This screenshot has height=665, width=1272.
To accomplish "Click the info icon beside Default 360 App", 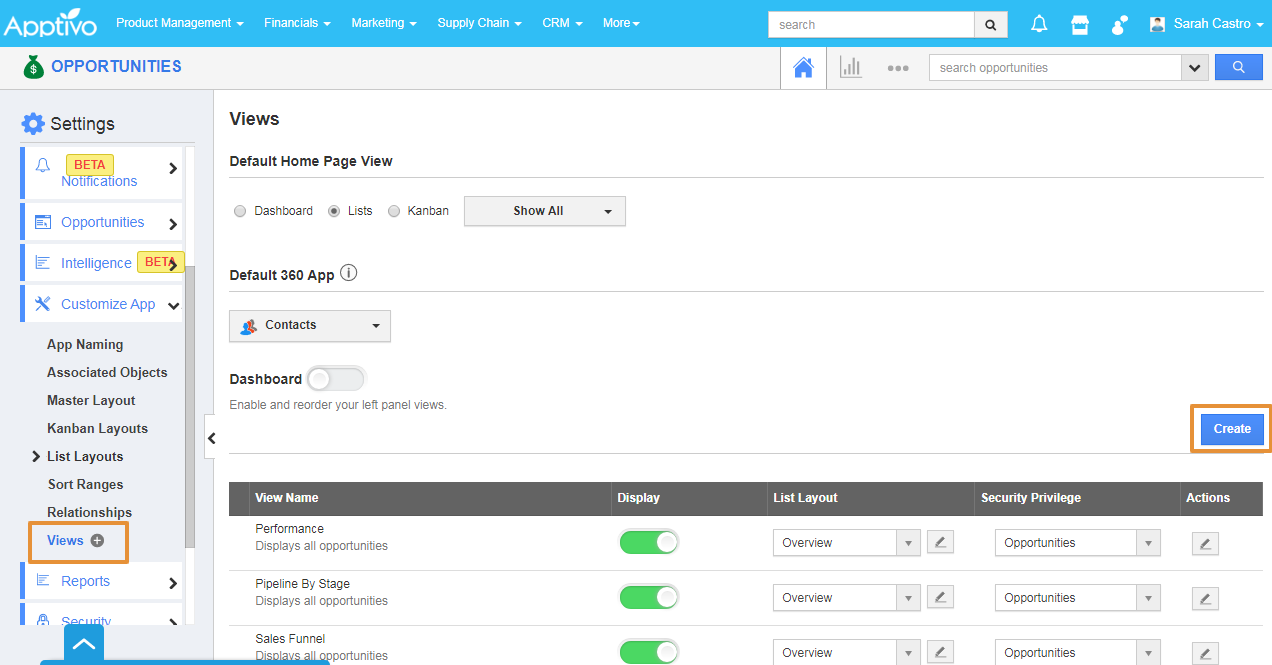I will (x=349, y=274).
